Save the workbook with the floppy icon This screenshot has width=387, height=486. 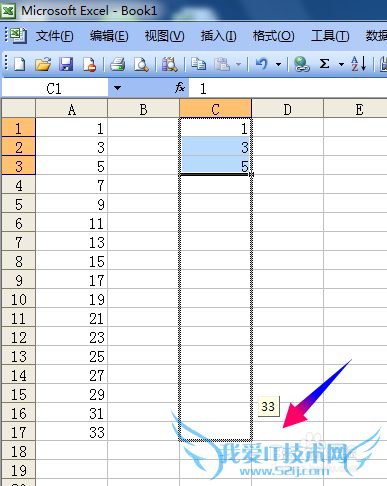[66, 64]
